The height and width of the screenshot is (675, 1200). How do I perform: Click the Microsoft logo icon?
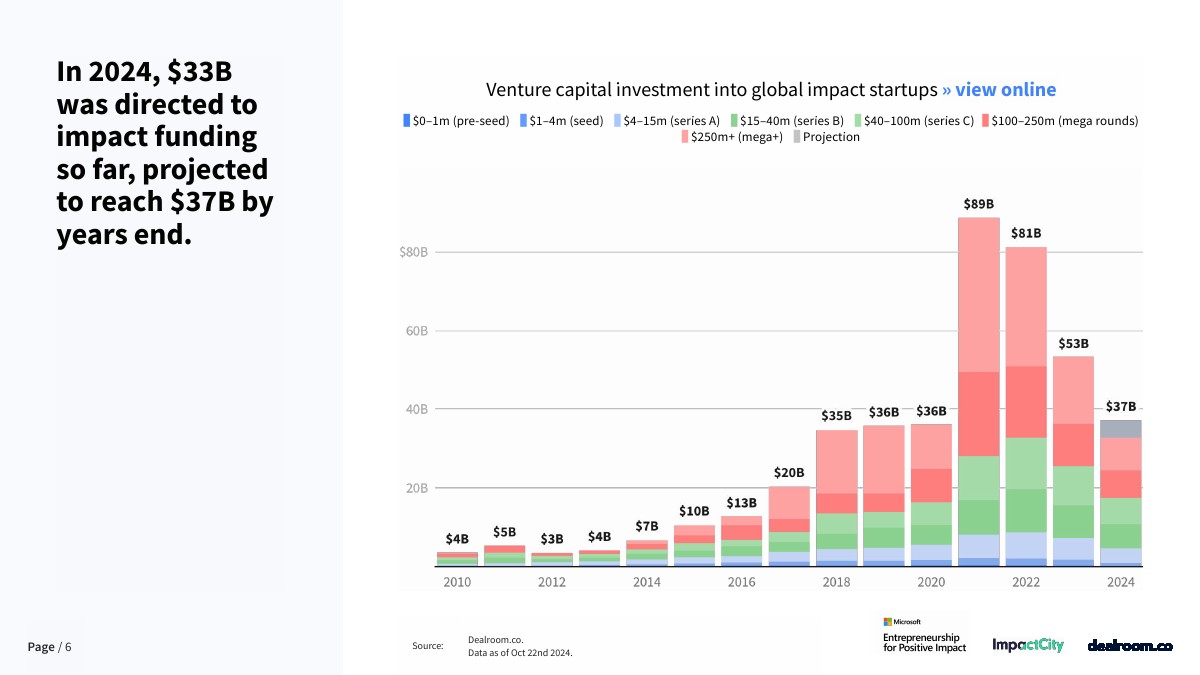(888, 622)
